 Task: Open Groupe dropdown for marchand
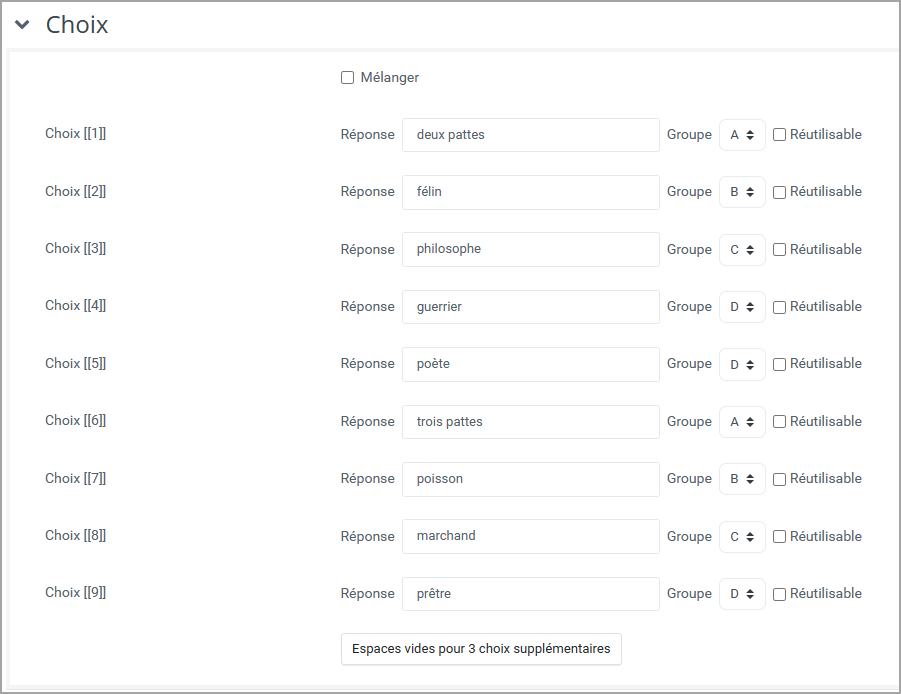[742, 537]
